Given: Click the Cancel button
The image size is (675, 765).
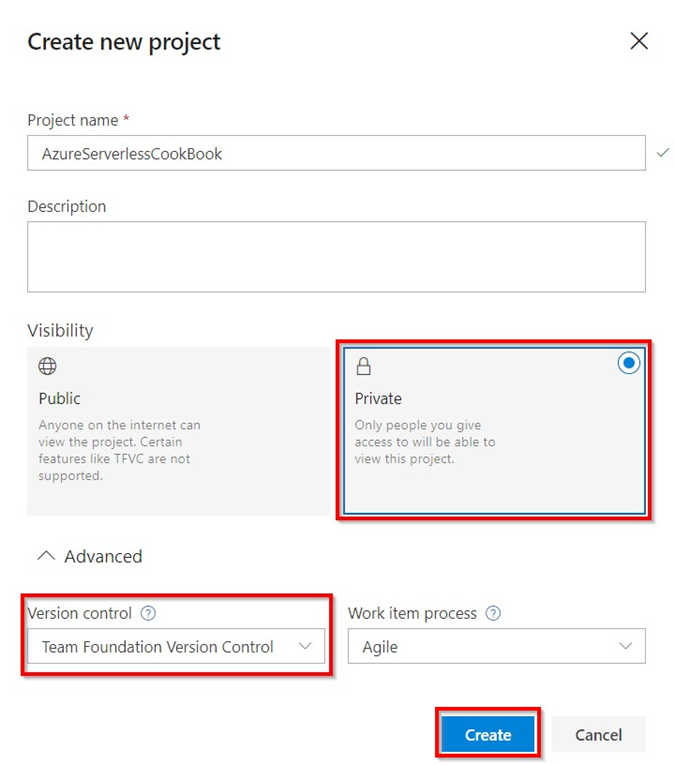Looking at the screenshot, I should coord(598,735).
